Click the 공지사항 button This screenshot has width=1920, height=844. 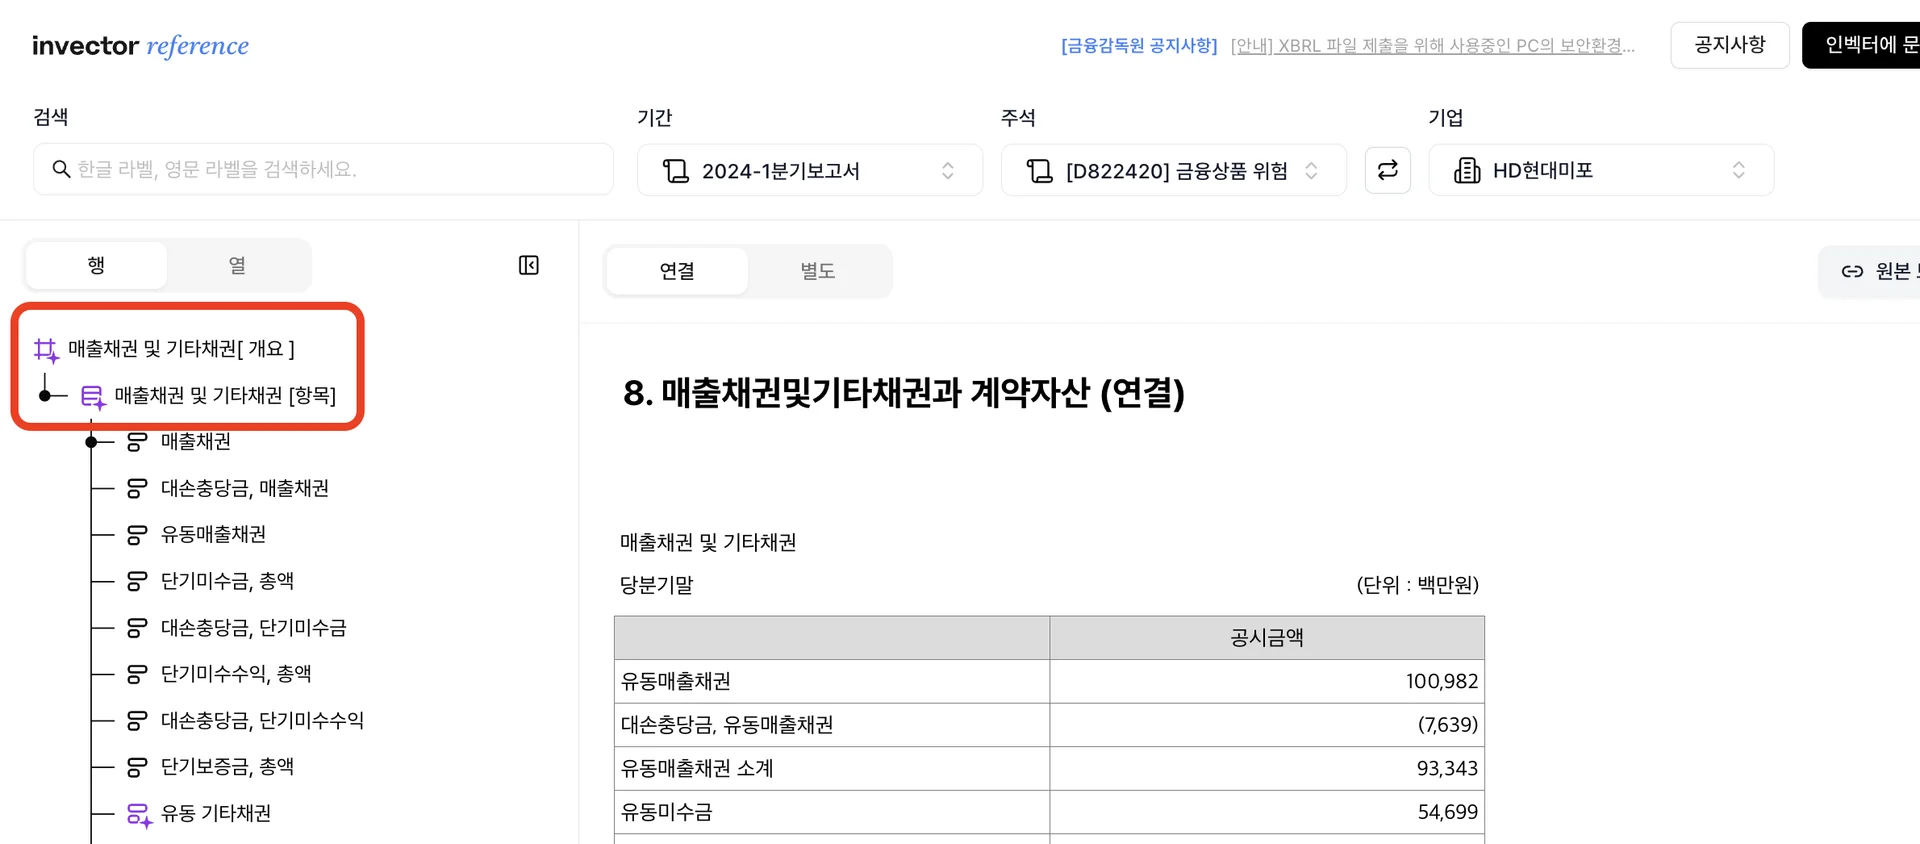pyautogui.click(x=1729, y=45)
